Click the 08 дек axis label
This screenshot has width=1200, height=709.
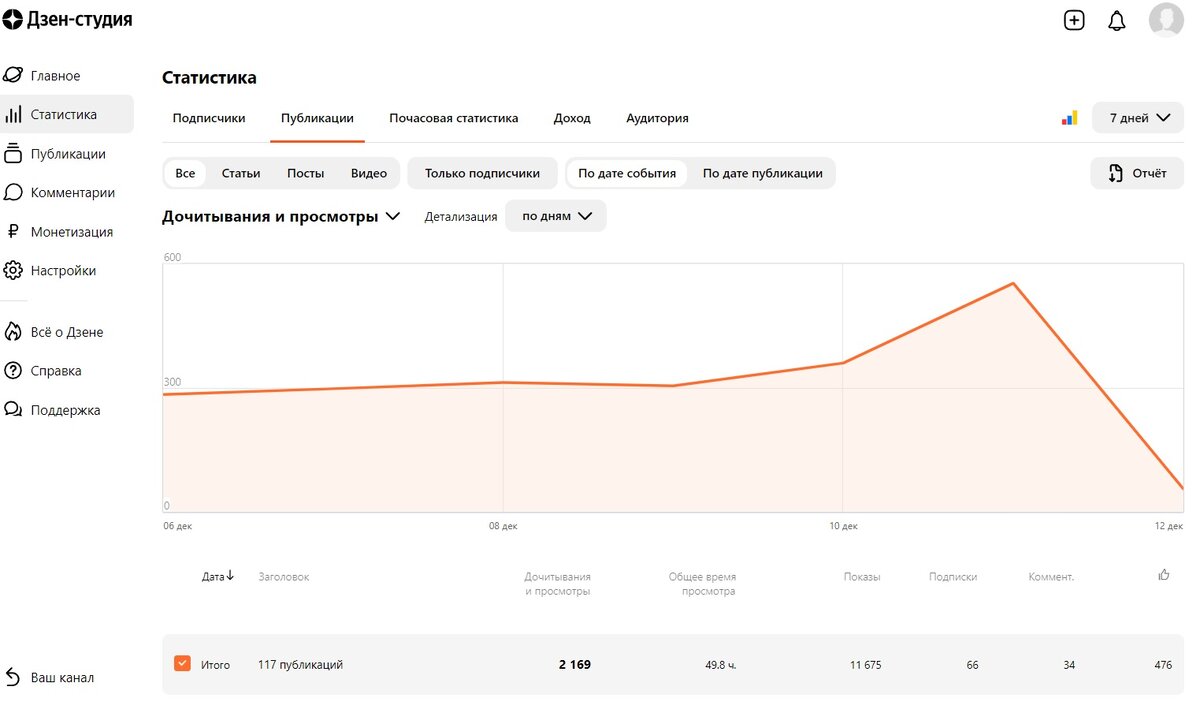(x=503, y=525)
